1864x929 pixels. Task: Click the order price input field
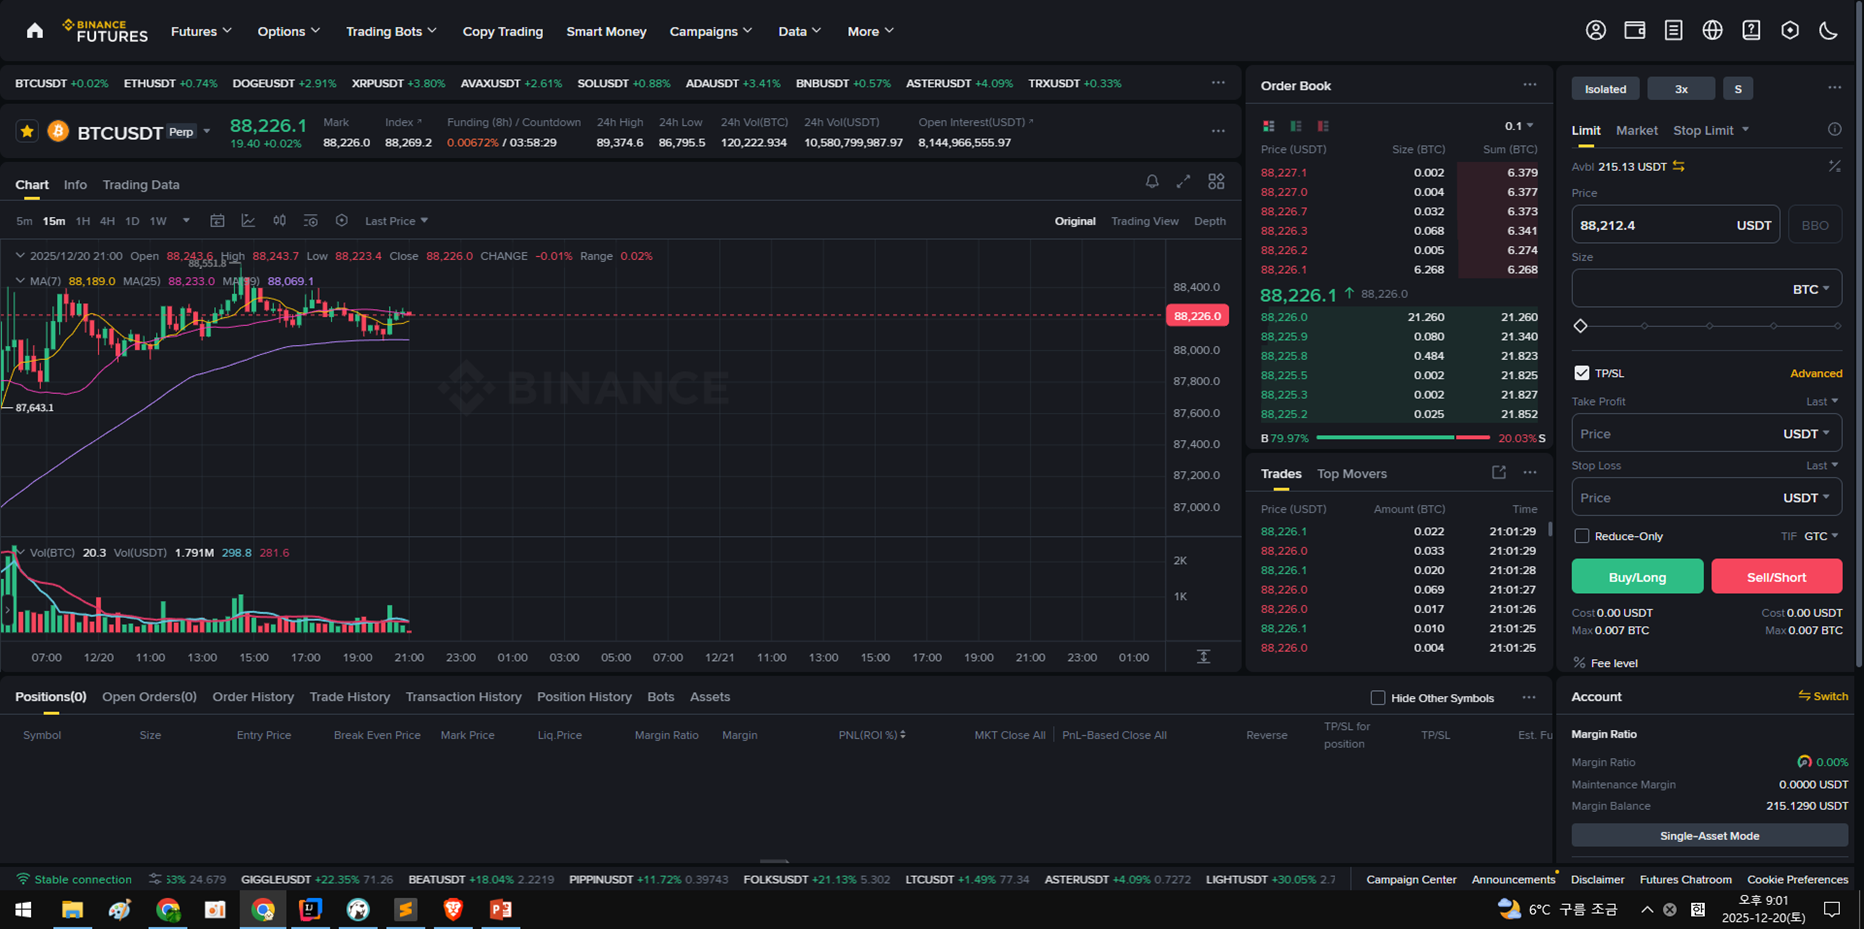click(1675, 225)
